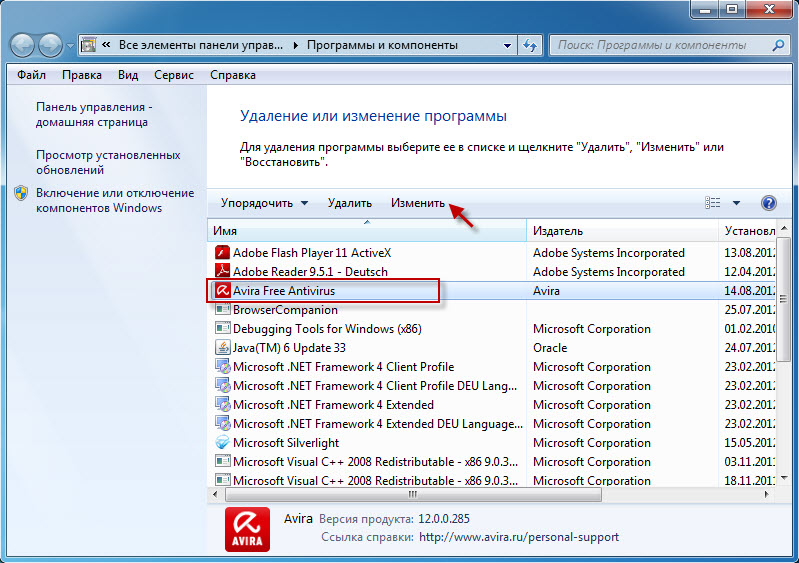Screen dimensions: 799x563
Task: Open the Сервис menu
Action: [x=174, y=75]
